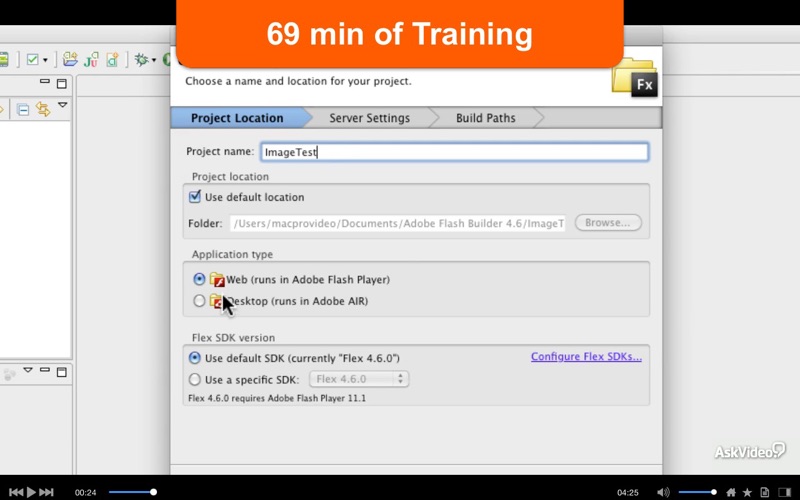
Task: Click 'Flex 4.6.0 requires Adobe Flash Player 11.1' text
Action: pos(277,398)
